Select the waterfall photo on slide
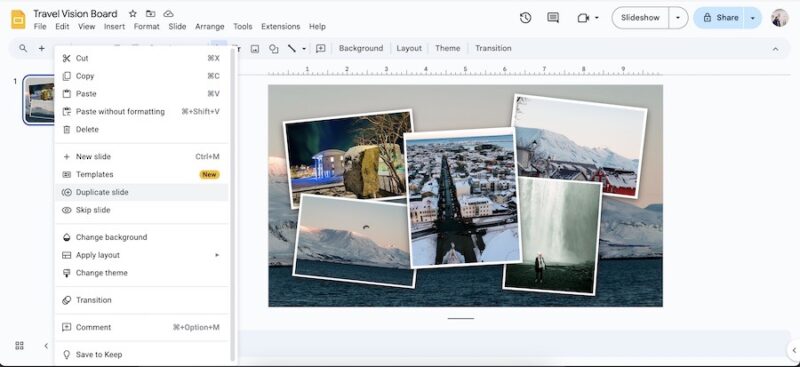800x367 pixels. click(553, 236)
